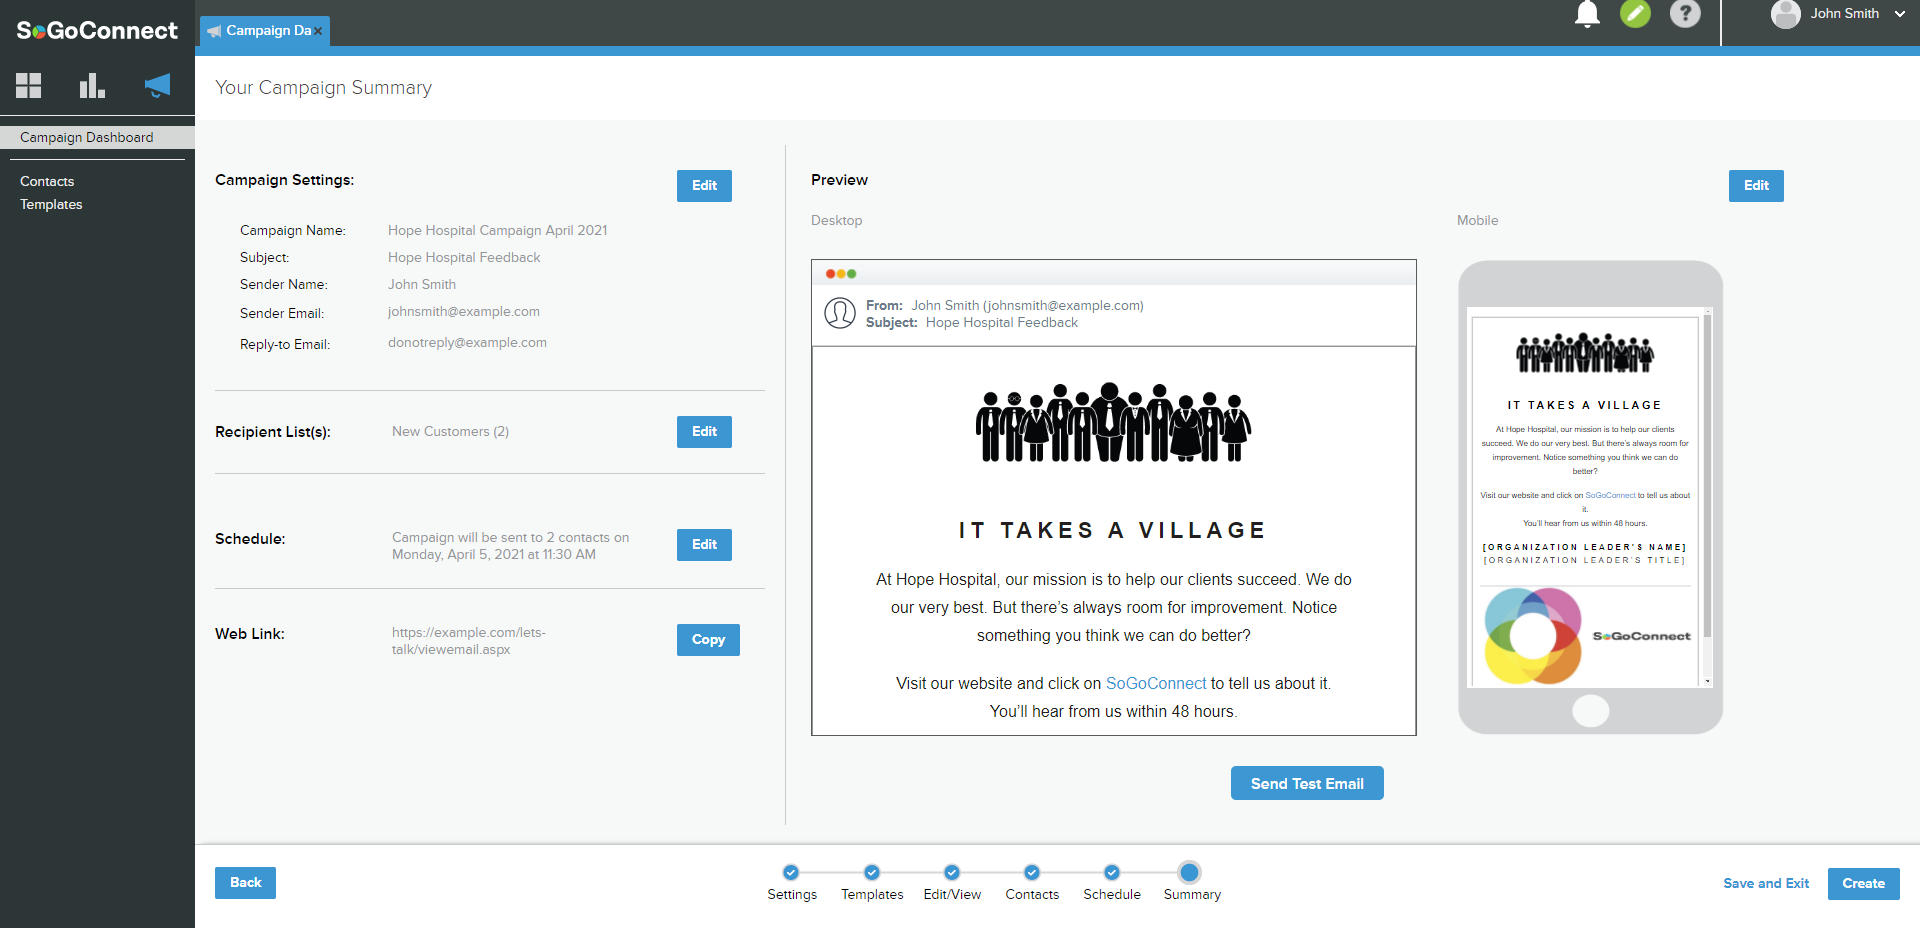Edit the Campaign Settings section
1920x928 pixels.
coord(704,186)
